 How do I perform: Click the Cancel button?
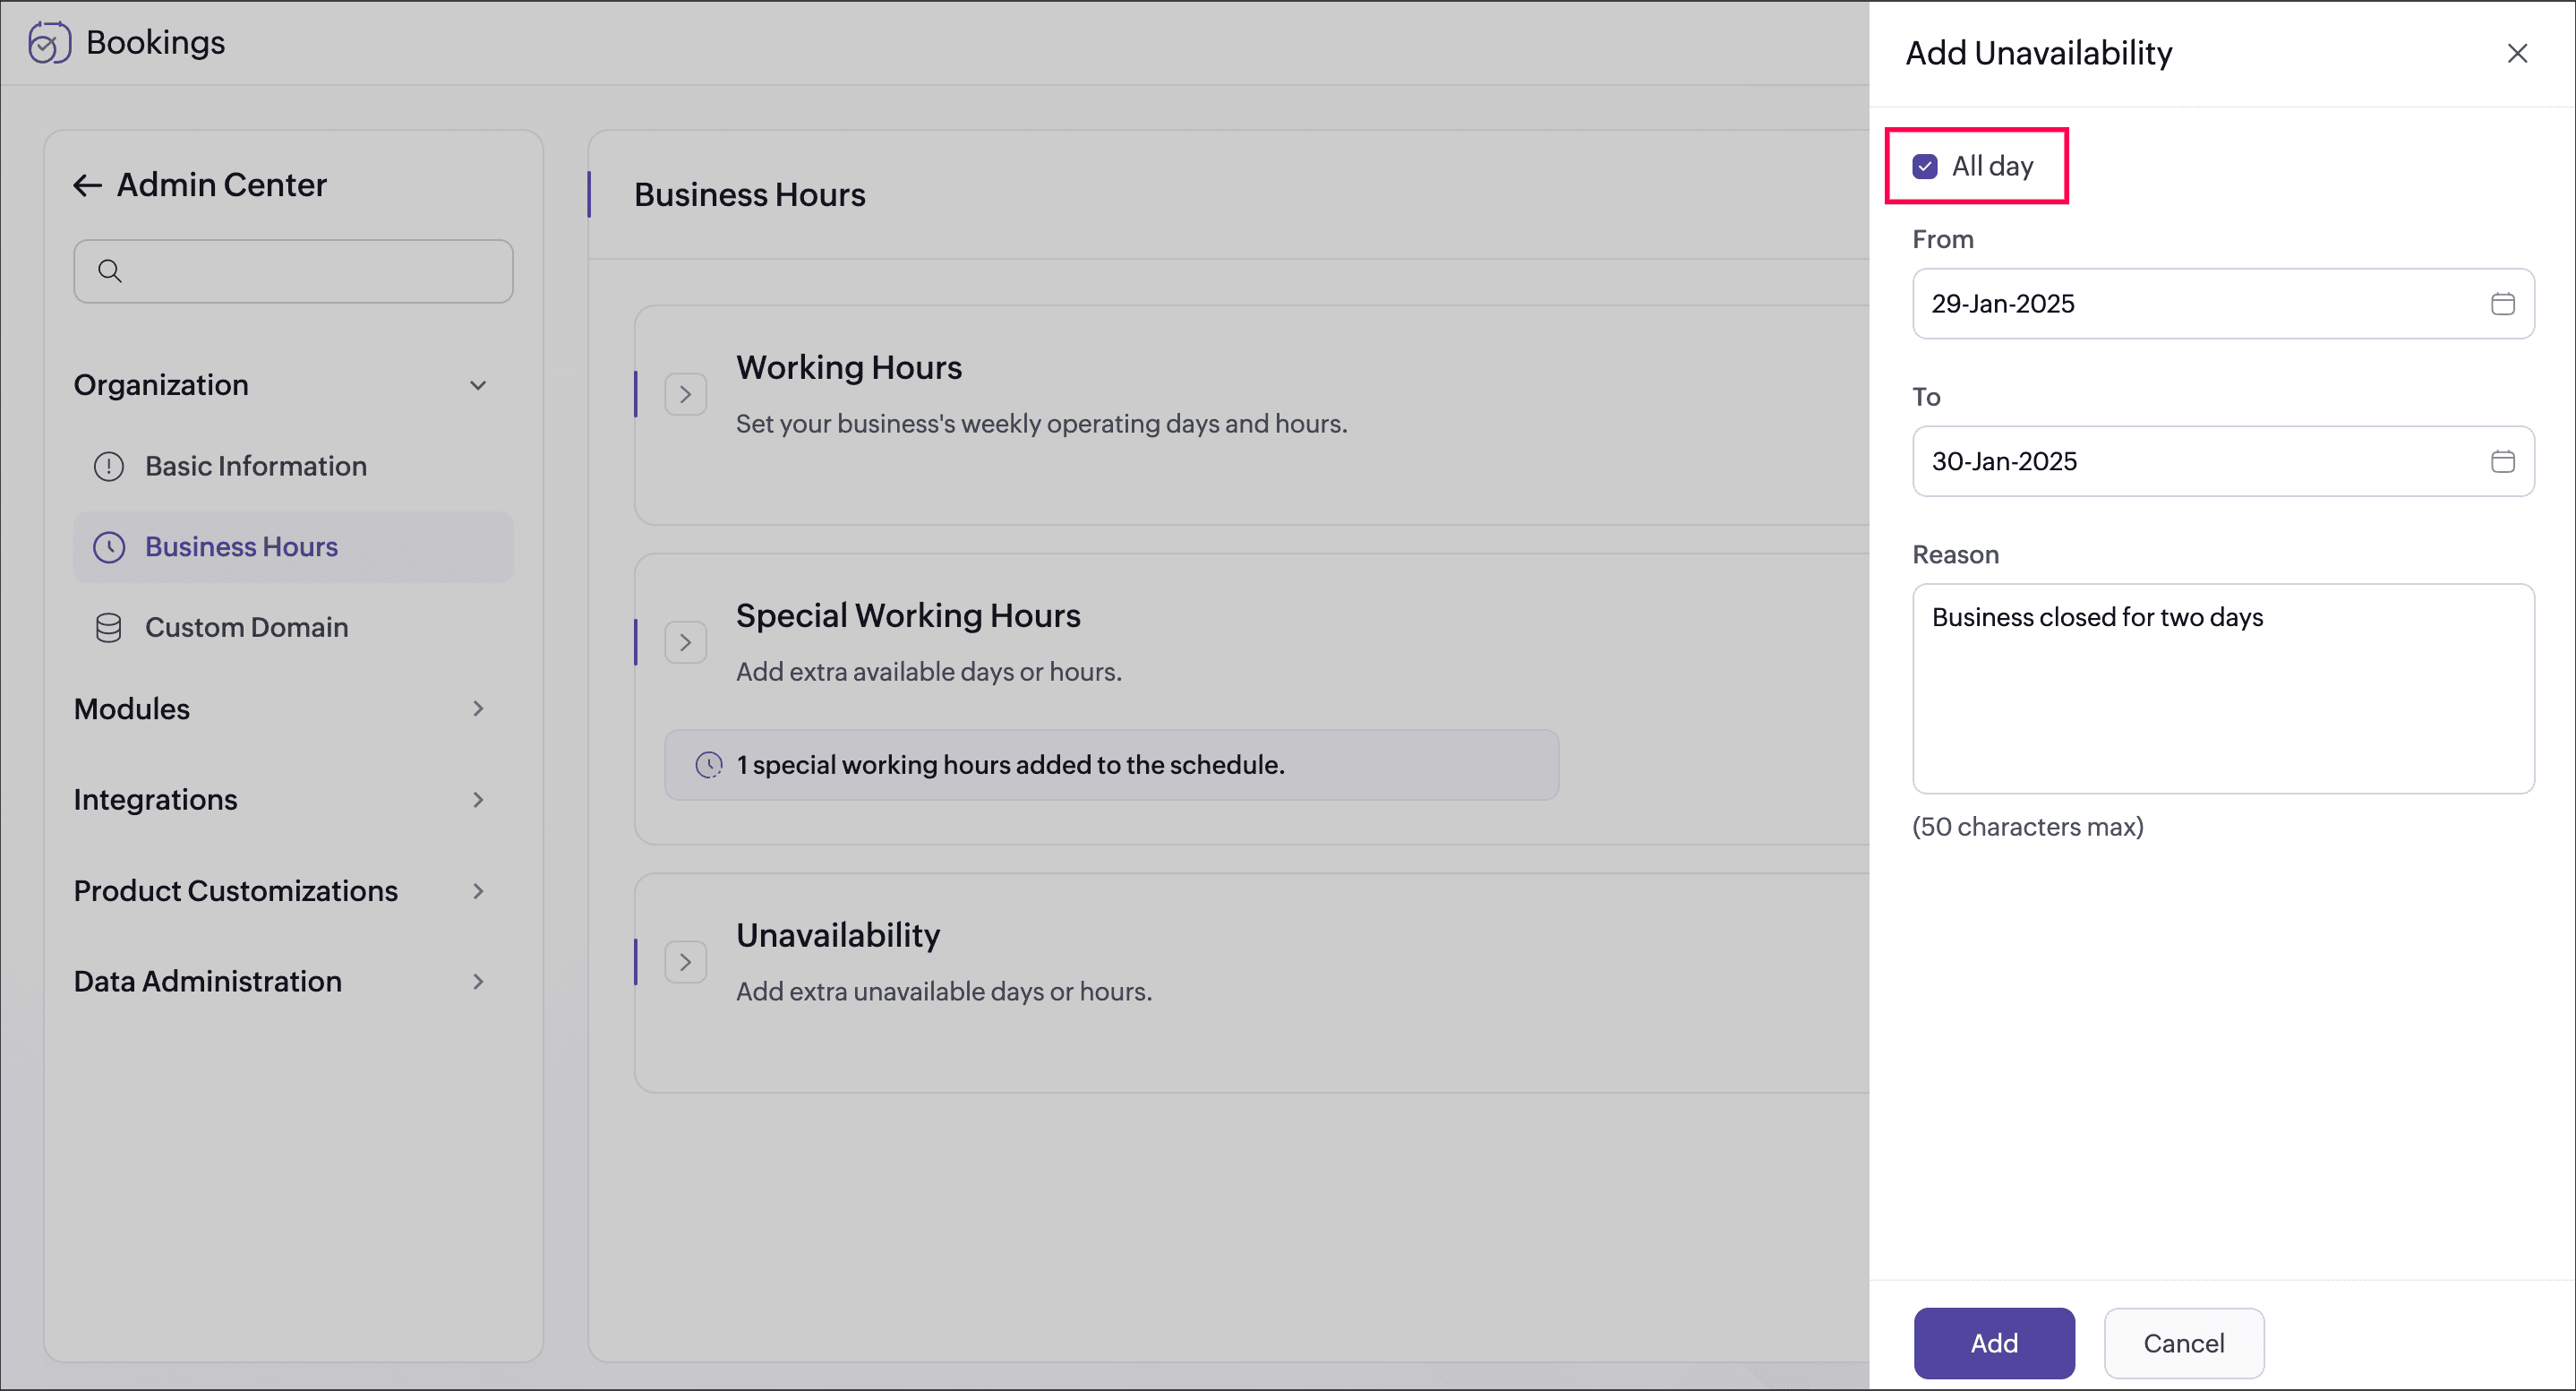2184,1343
